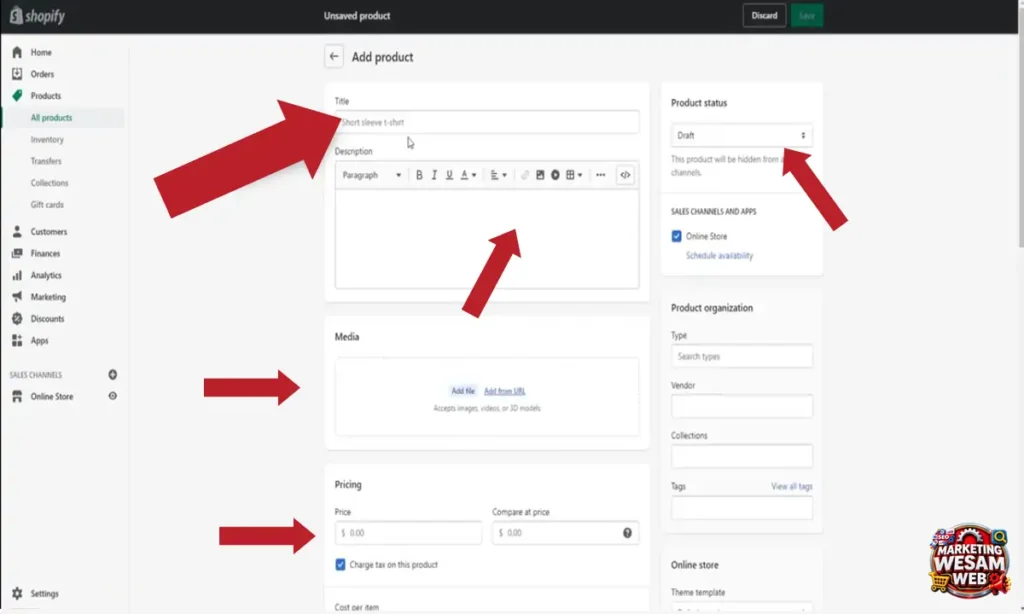Focus the product Title field
1024x614 pixels.
click(x=487, y=122)
